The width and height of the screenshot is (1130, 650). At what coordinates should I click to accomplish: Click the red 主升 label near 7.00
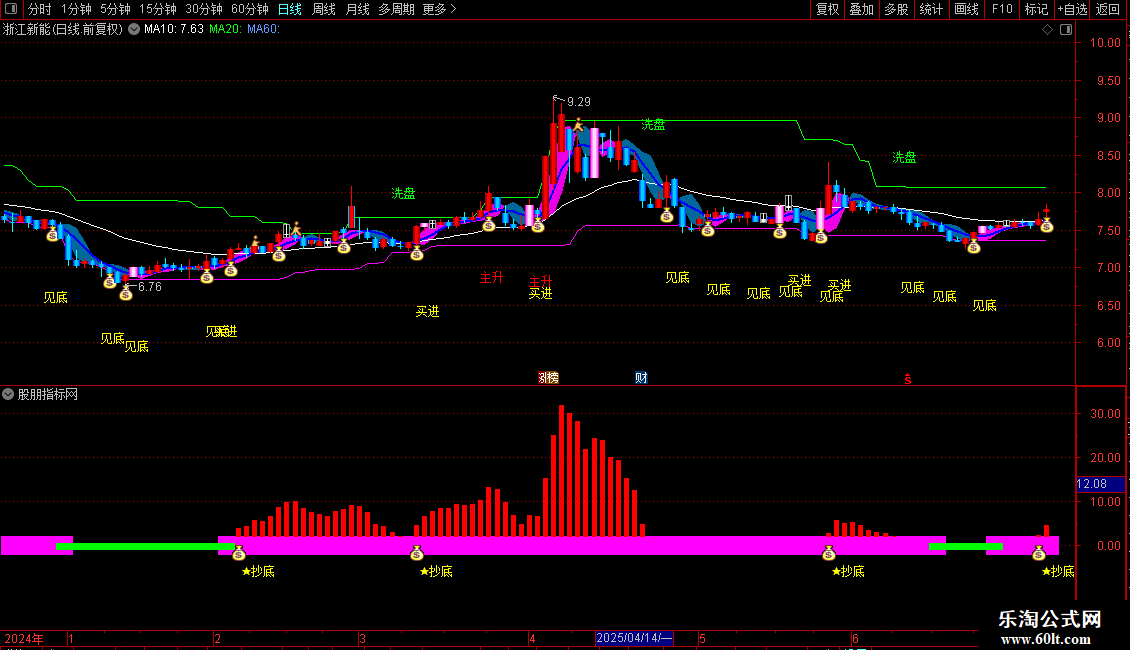click(491, 277)
